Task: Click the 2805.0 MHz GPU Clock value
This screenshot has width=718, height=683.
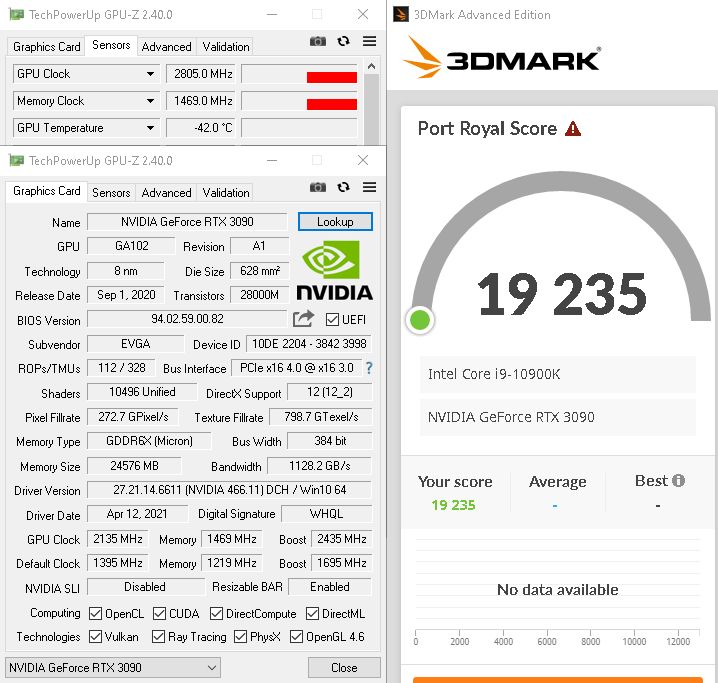Action: [x=200, y=74]
